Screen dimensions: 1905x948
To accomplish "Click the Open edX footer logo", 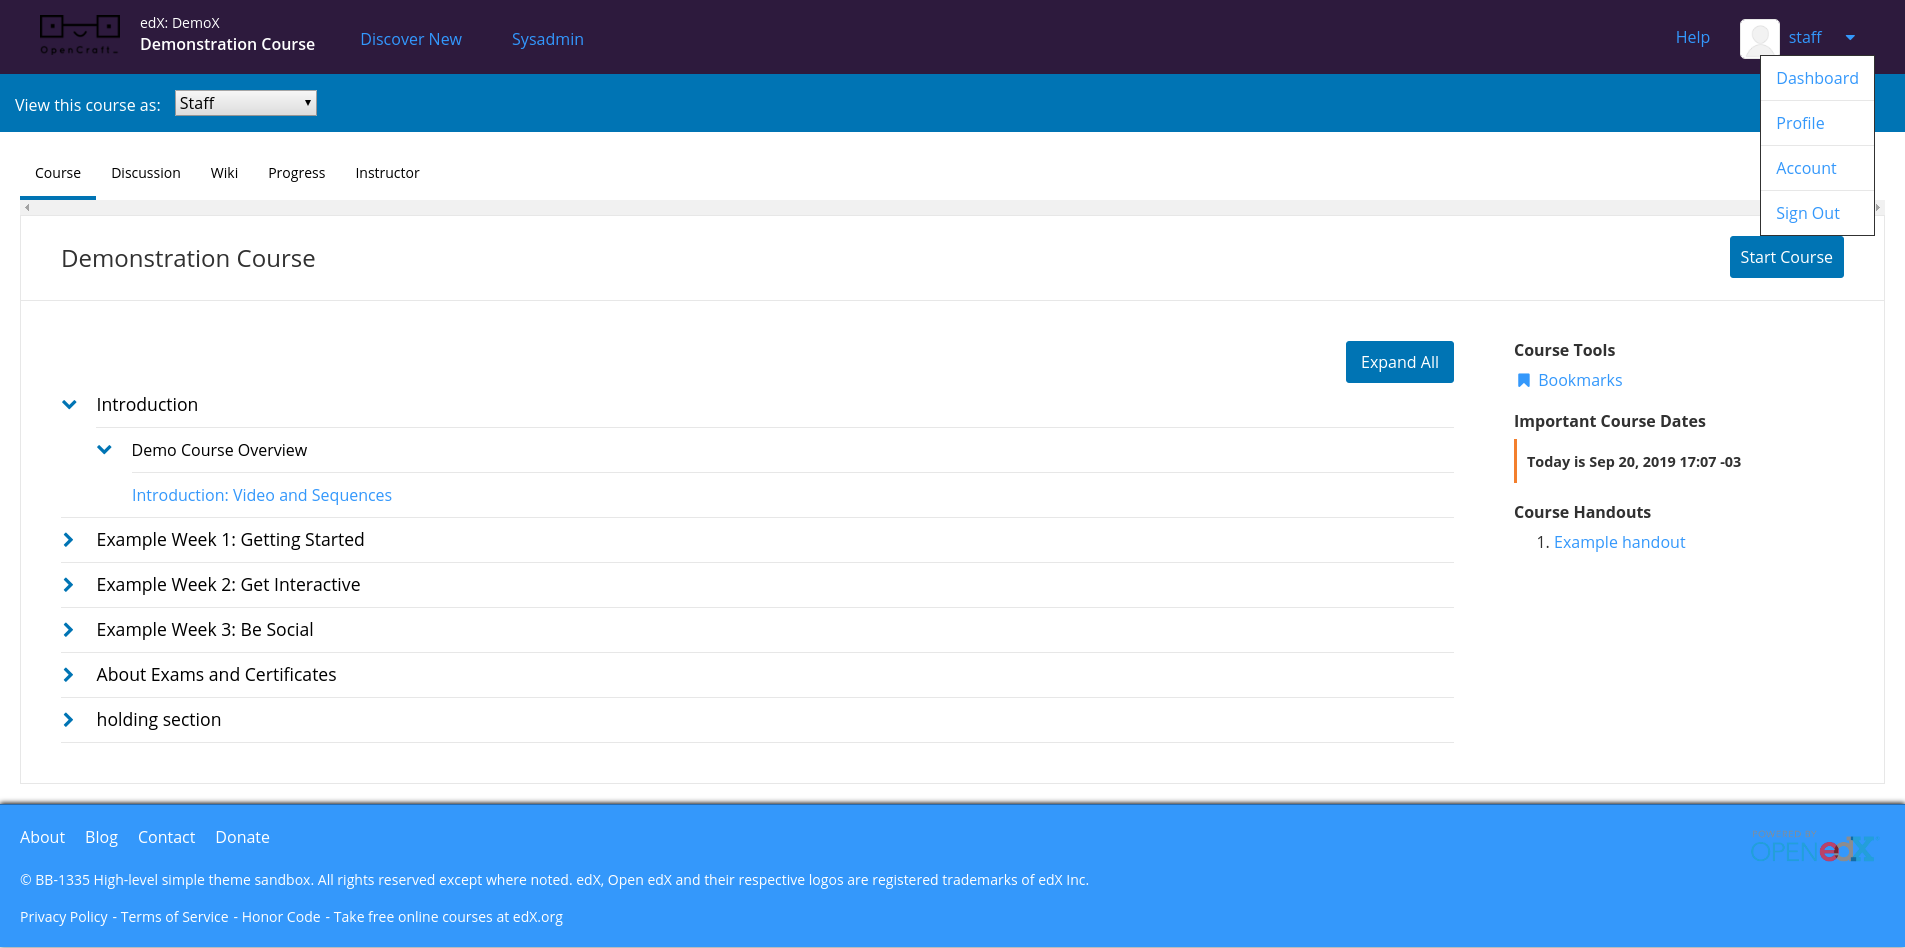I will pyautogui.click(x=1812, y=848).
